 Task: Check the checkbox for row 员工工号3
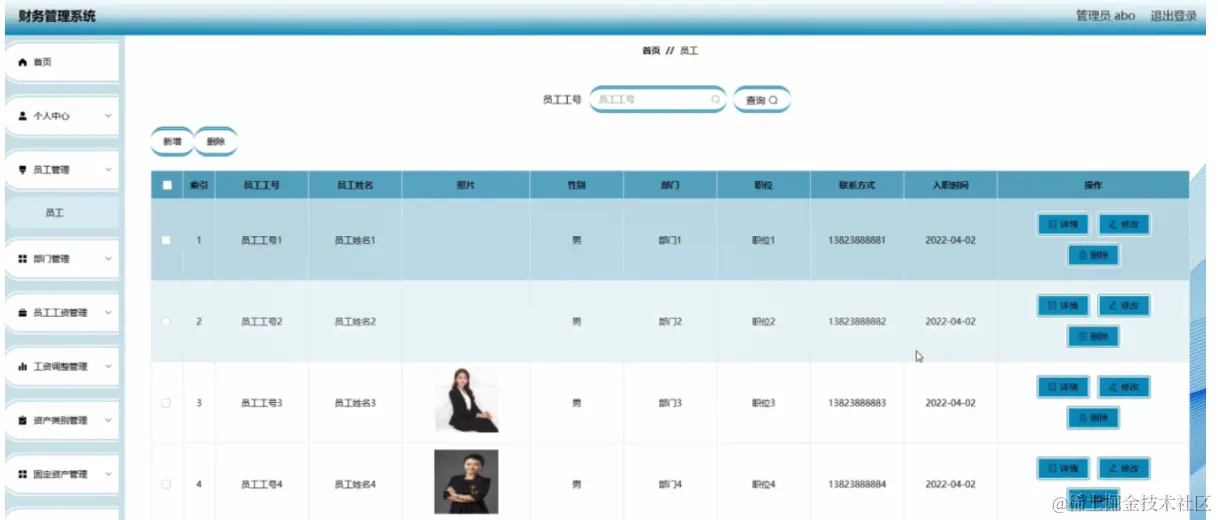166,403
